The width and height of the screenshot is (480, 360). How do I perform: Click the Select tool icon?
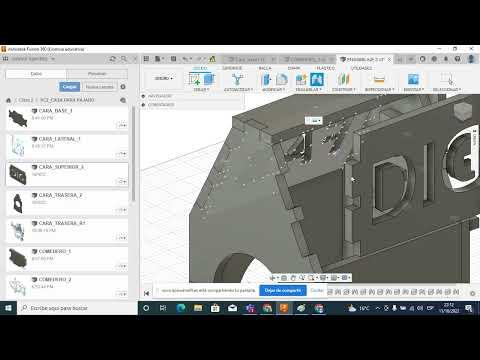coord(447,79)
